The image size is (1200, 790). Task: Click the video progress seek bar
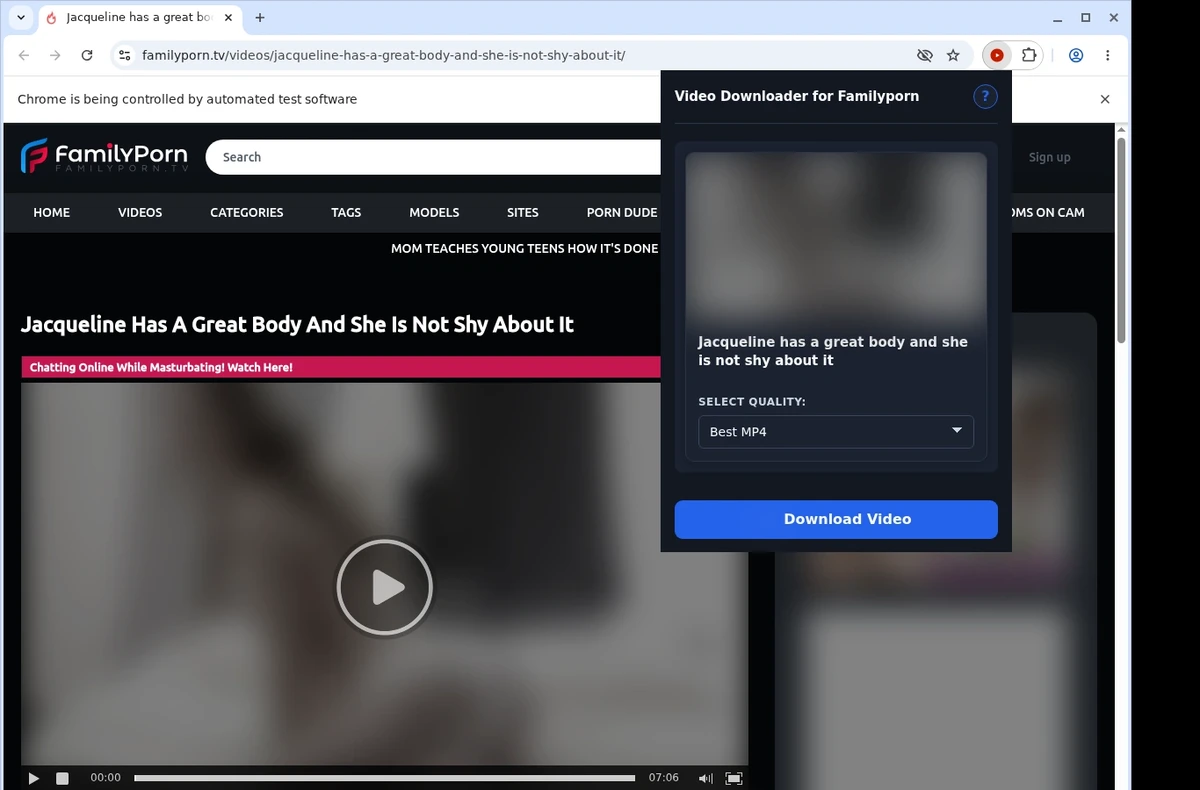(x=385, y=778)
